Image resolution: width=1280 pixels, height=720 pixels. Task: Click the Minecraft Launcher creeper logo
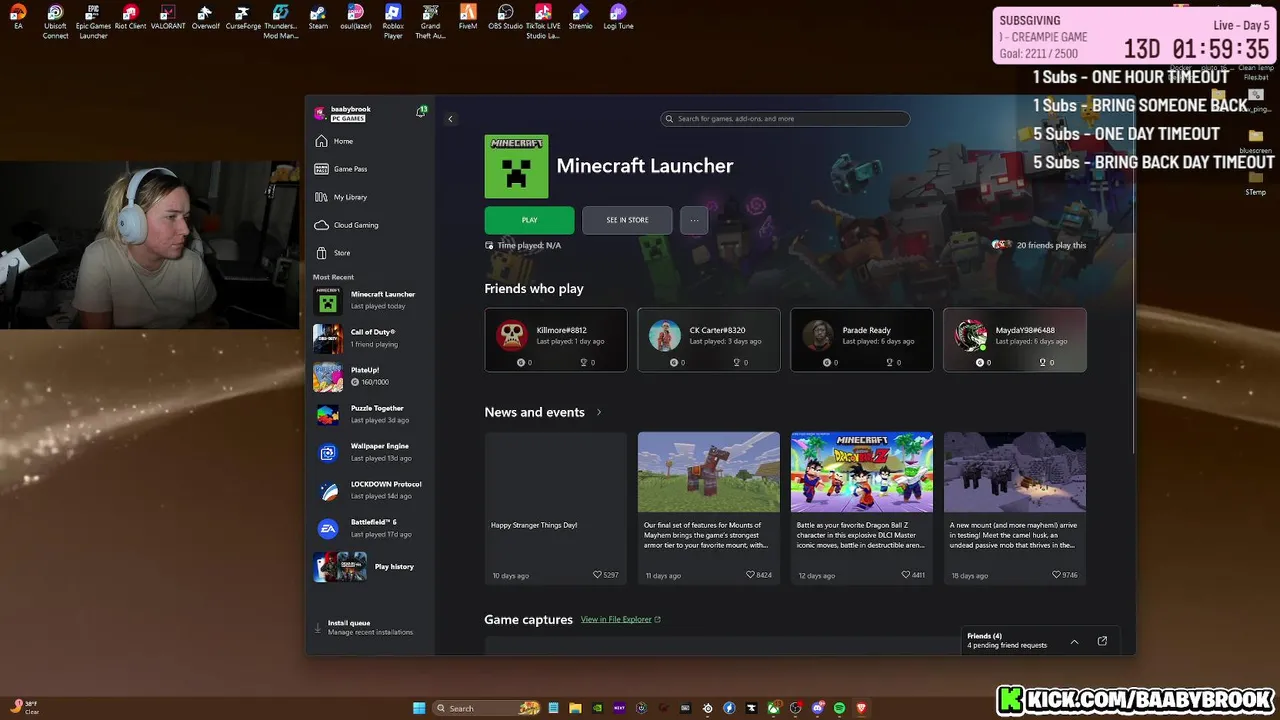pos(516,166)
